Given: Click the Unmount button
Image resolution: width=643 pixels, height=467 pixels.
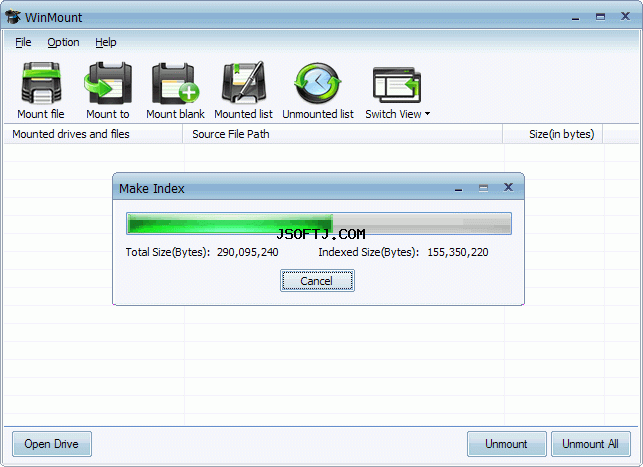Looking at the screenshot, I should (x=506, y=444).
